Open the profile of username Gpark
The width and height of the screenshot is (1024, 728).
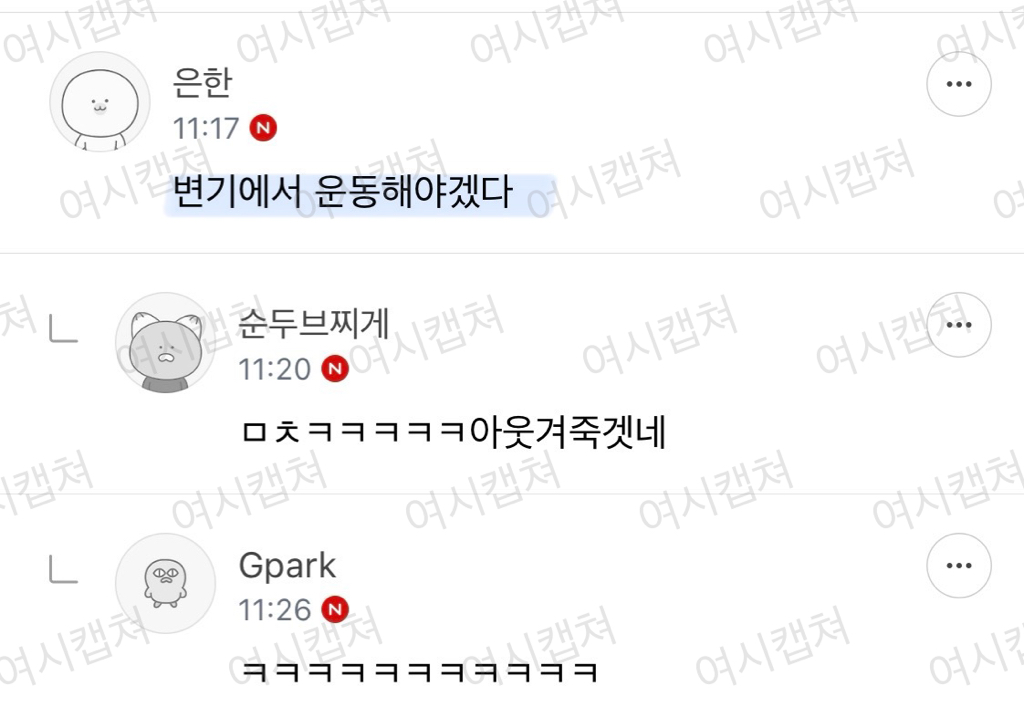click(287, 565)
